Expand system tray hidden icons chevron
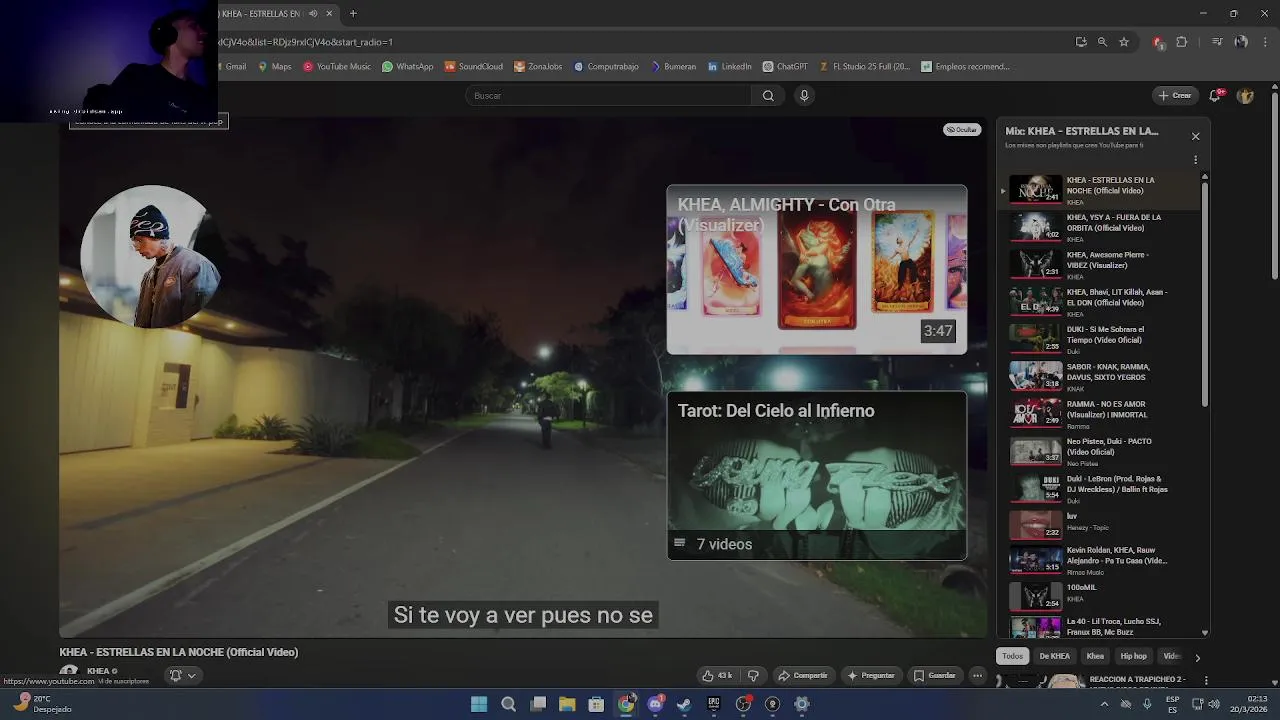The image size is (1280, 720). [1104, 704]
